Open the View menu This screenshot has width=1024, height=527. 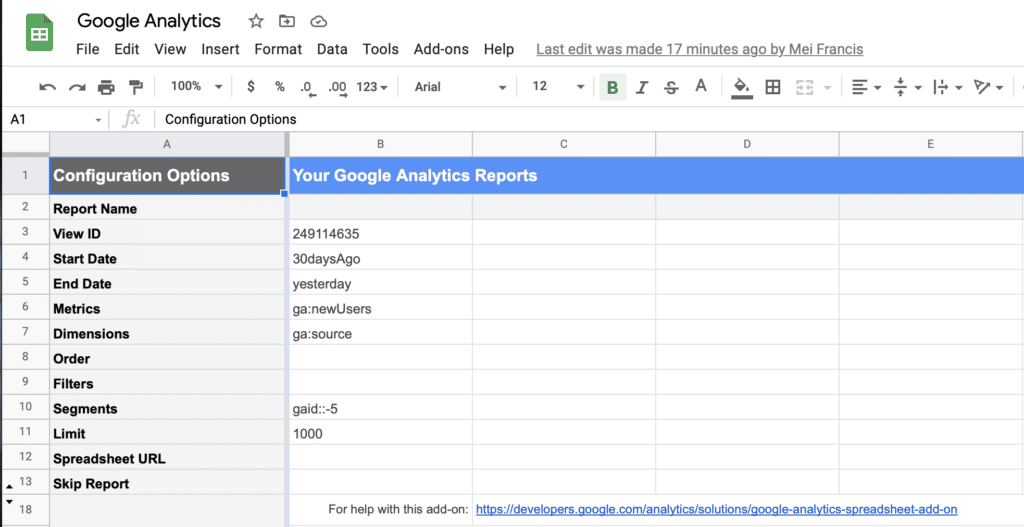pos(170,50)
